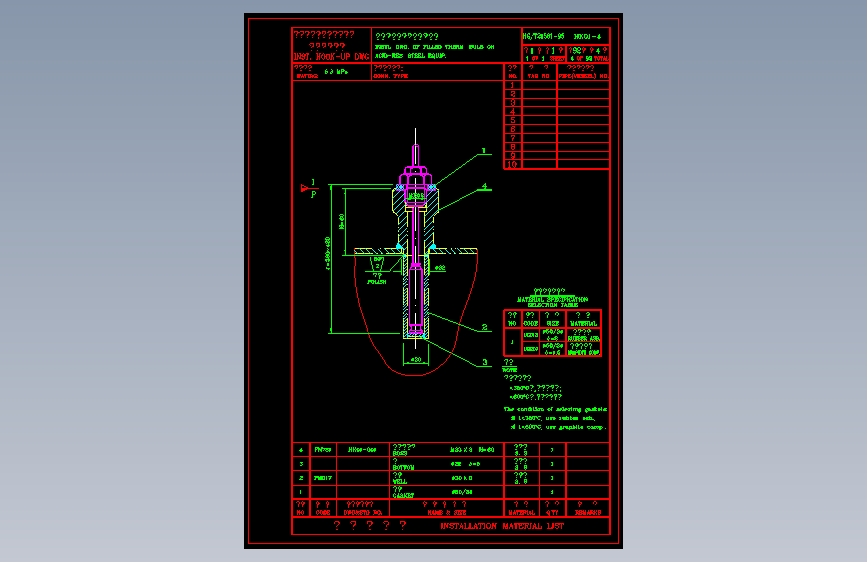Click the note line mentioning graphite comp.

point(558,427)
